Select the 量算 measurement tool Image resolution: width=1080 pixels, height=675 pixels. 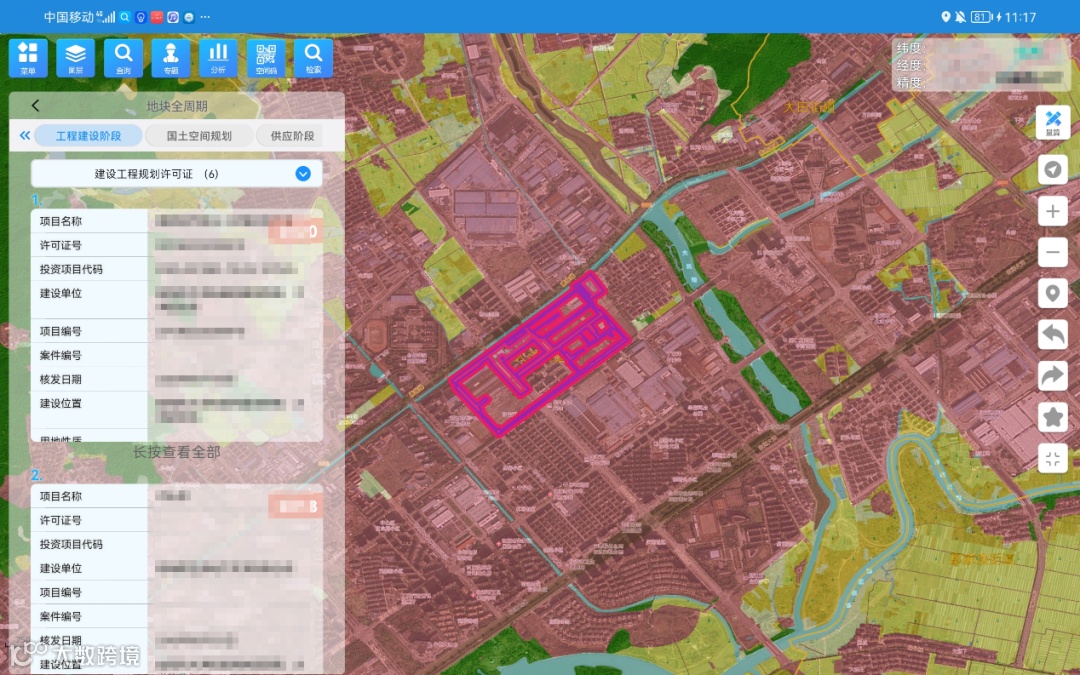[1052, 123]
